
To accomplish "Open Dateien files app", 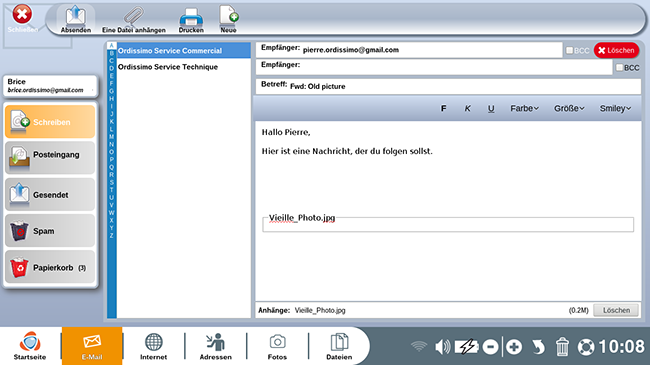I will (339, 346).
